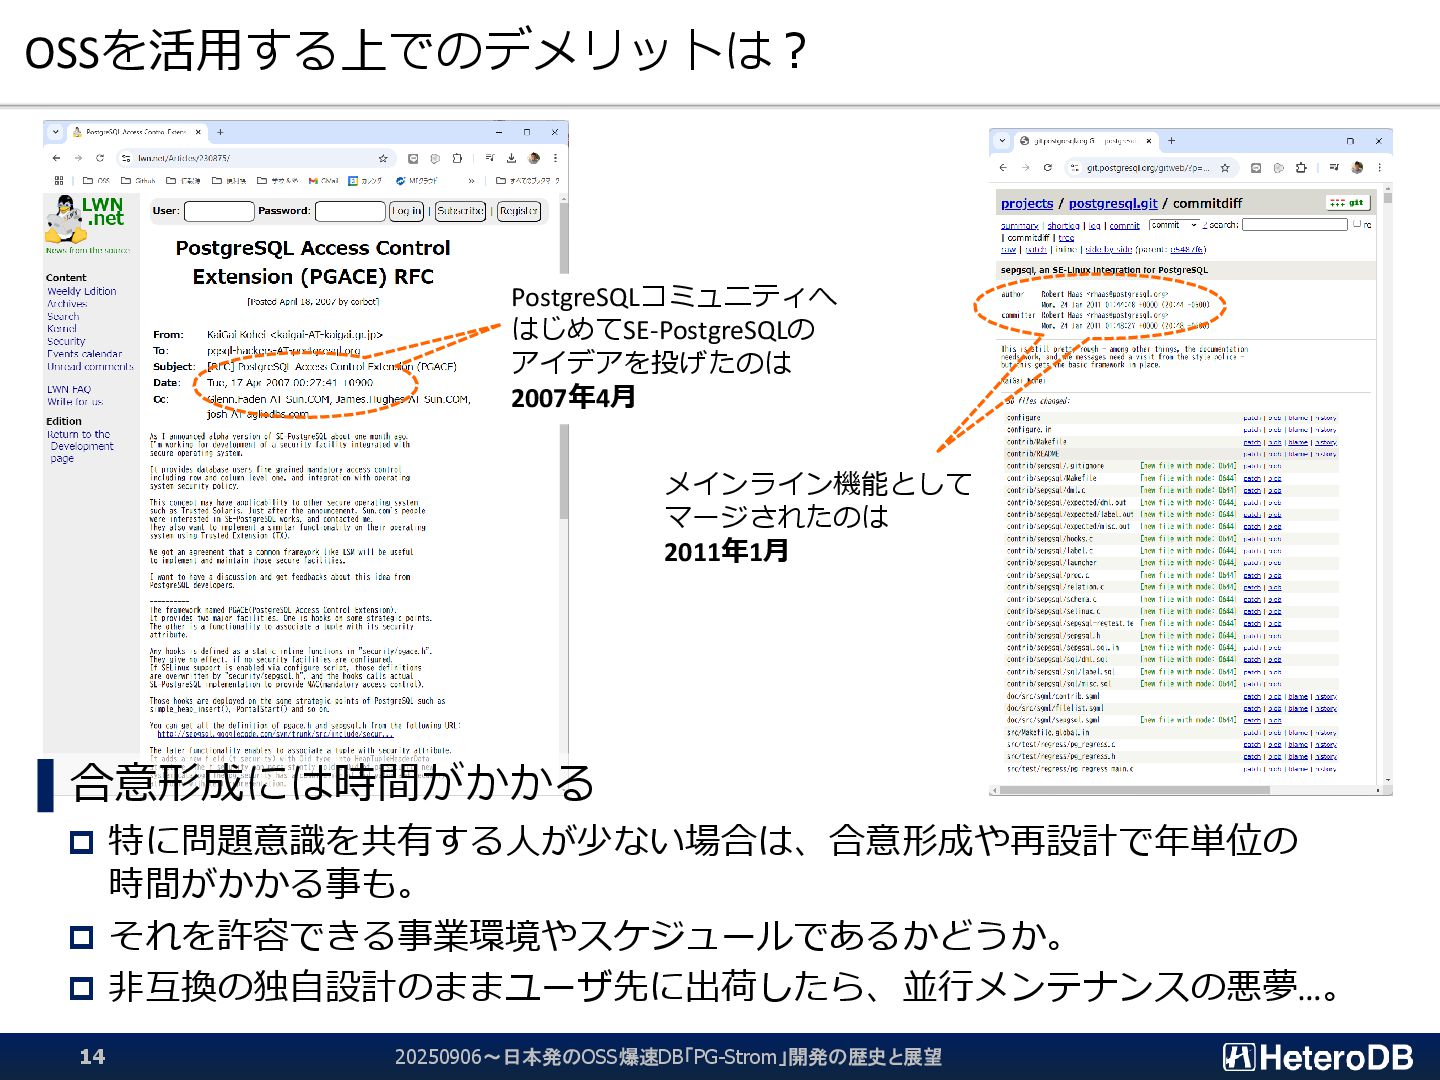Image resolution: width=1440 pixels, height=1080 pixels.
Task: Open the 'postgresql.git' breadcrumb link
Action: tap(1113, 204)
